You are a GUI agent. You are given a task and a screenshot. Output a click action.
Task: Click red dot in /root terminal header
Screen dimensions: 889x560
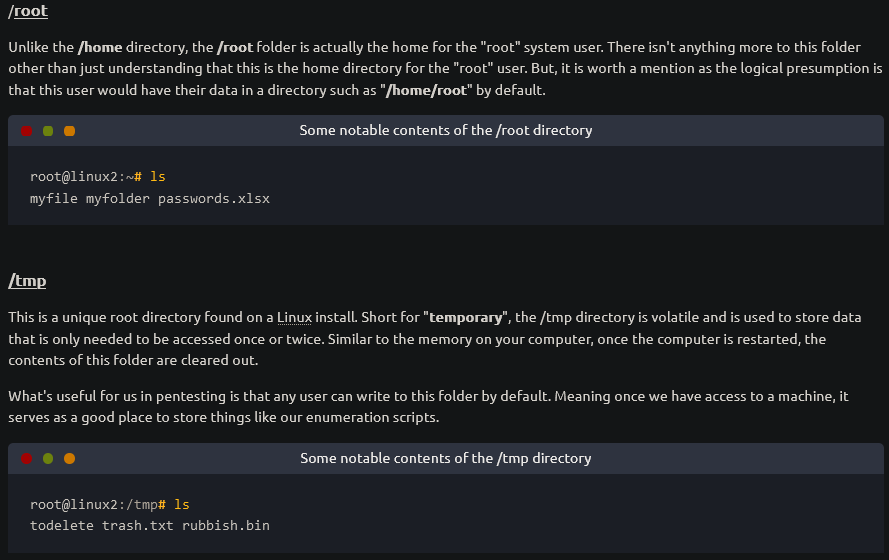coord(27,131)
